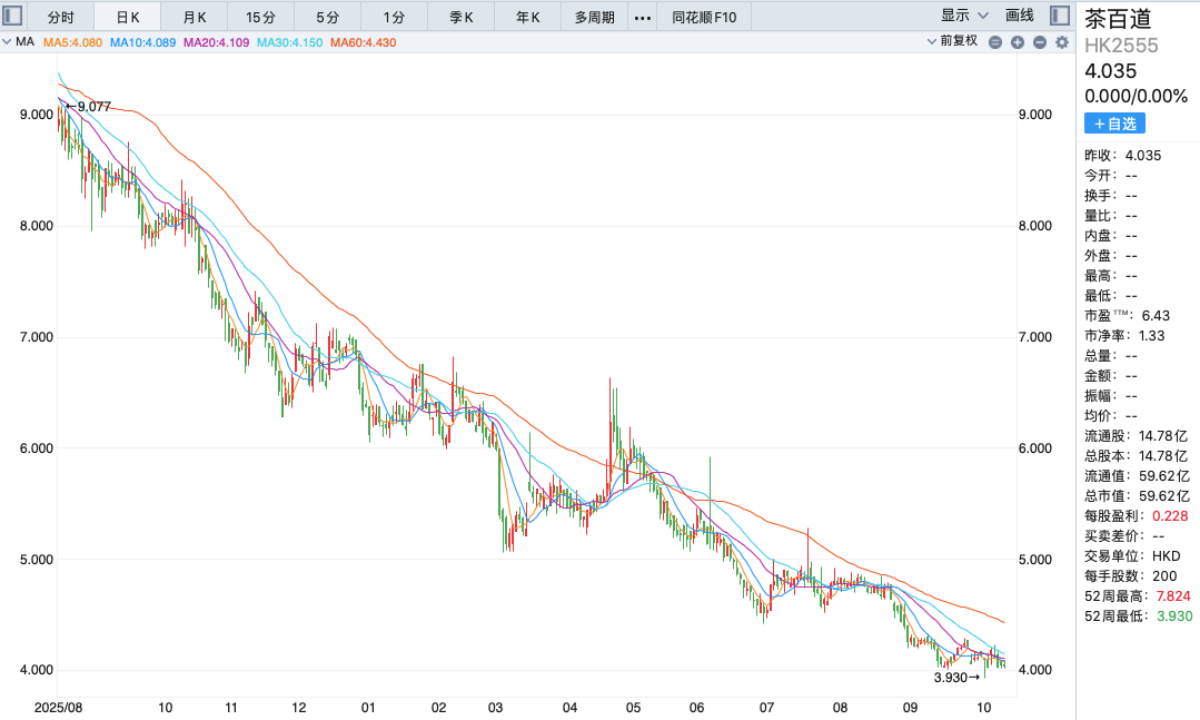
Task: Click the first minus circle icon
Action: (x=995, y=42)
